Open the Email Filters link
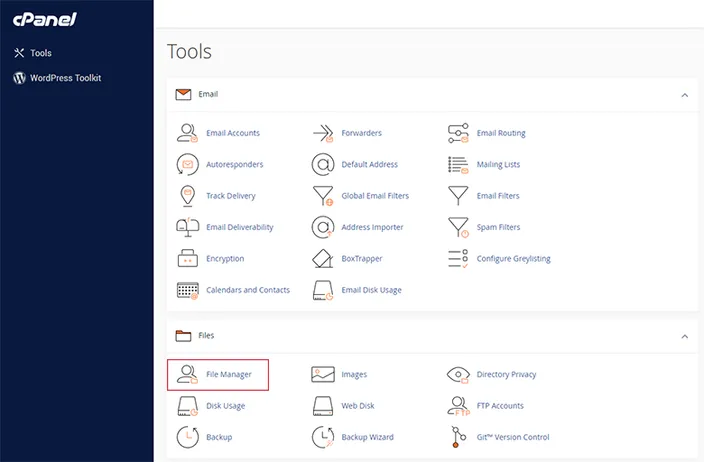 tap(498, 196)
